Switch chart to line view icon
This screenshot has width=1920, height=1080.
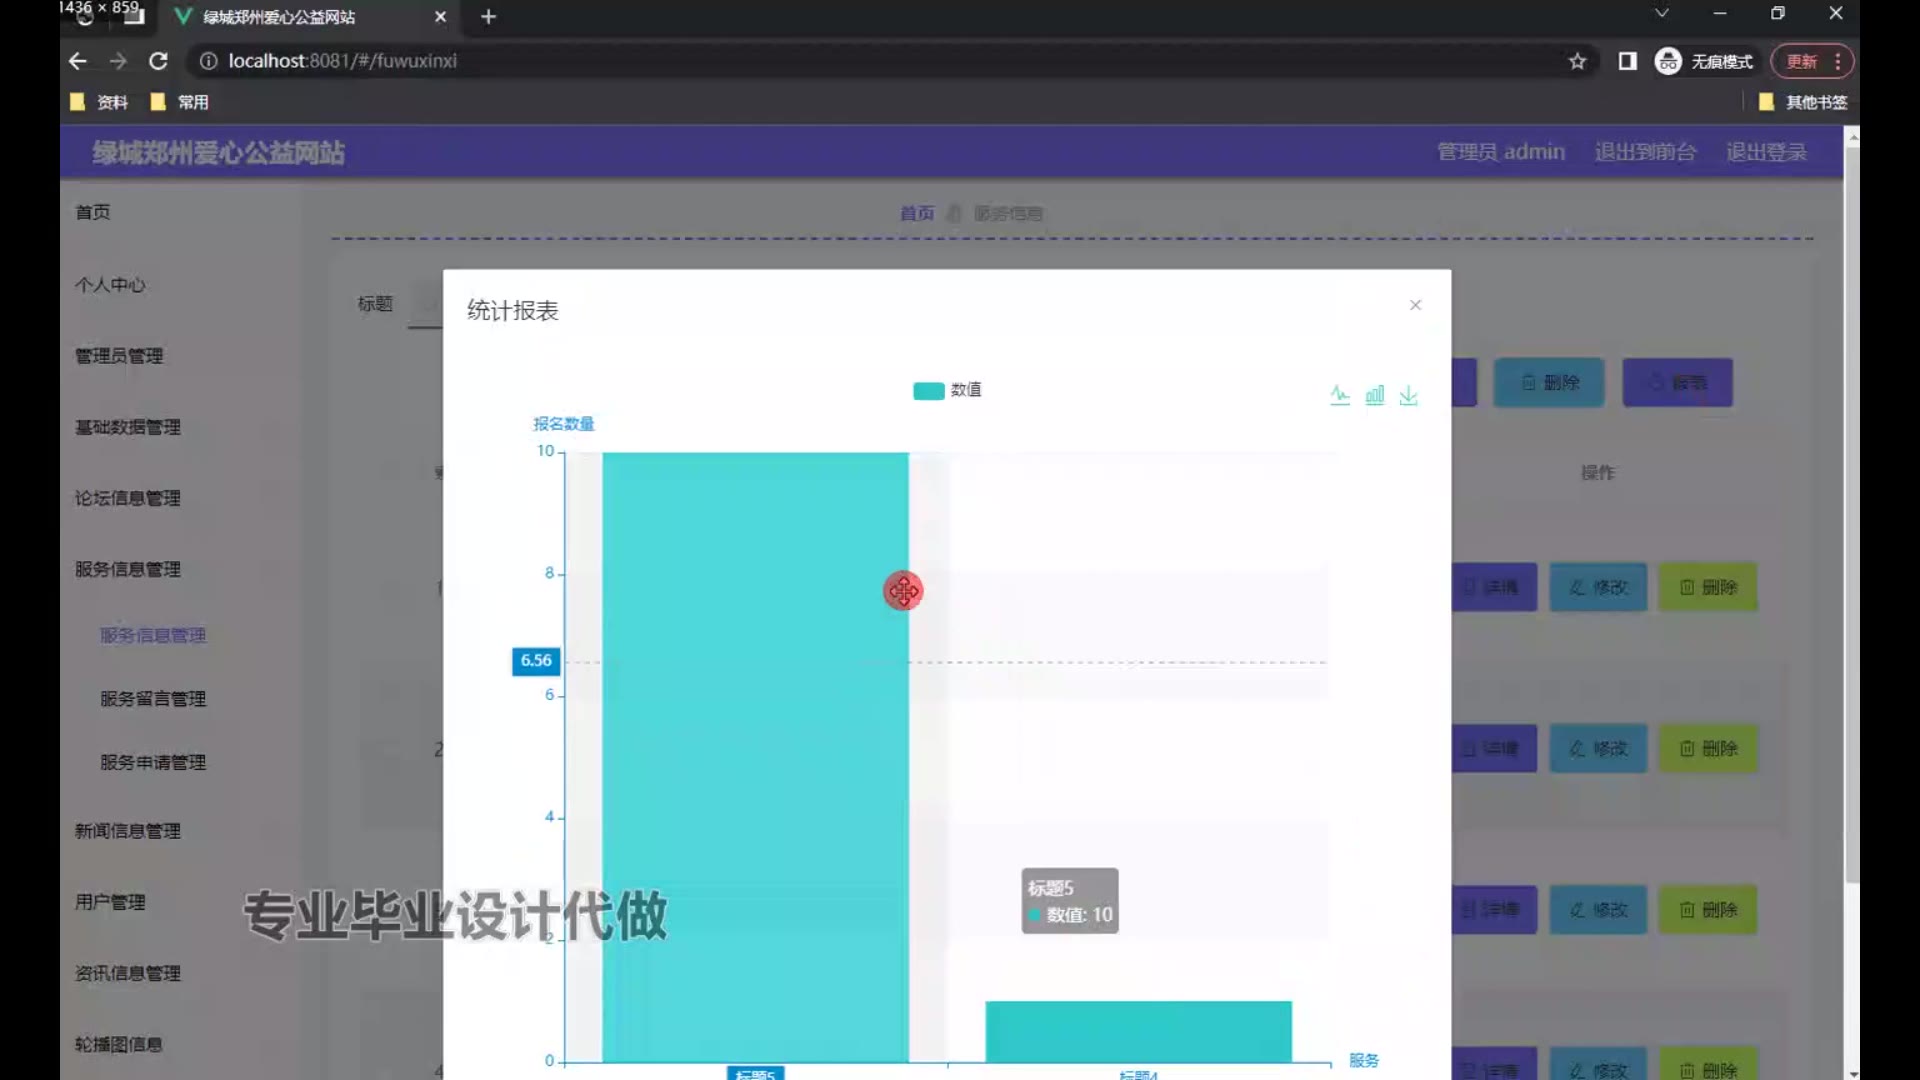click(x=1340, y=395)
